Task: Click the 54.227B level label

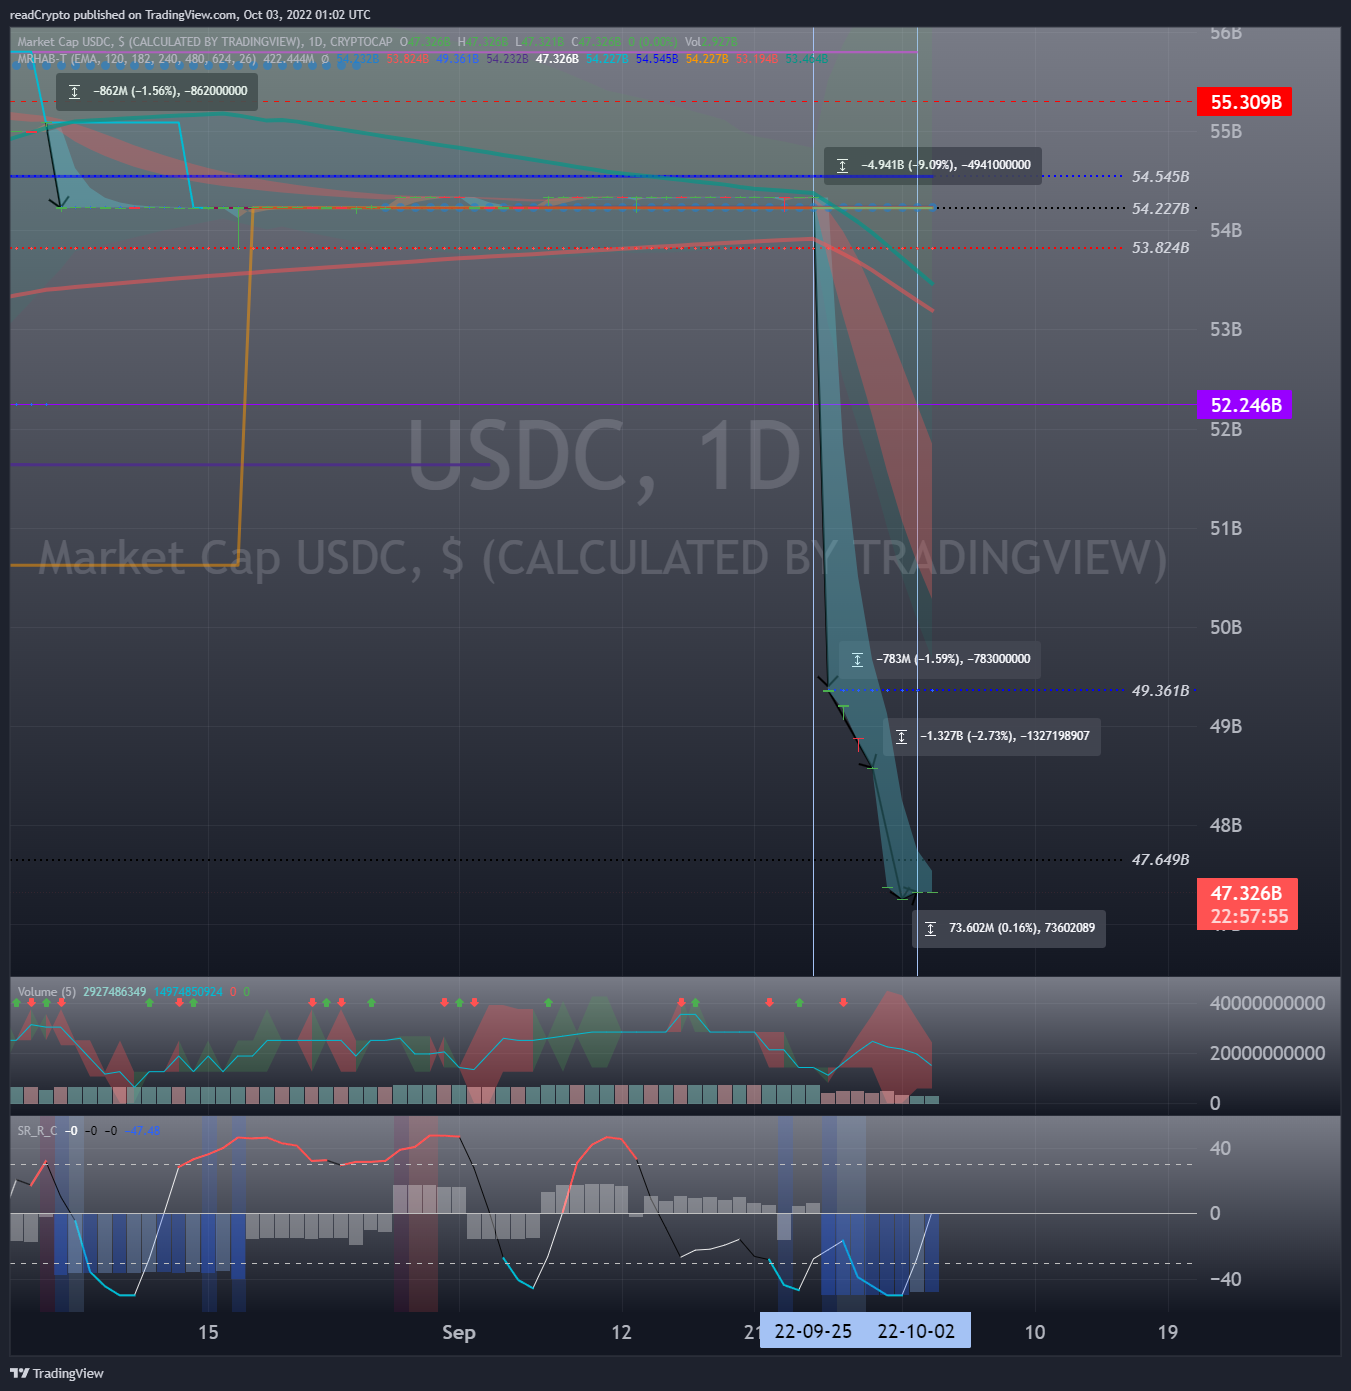Action: pos(1160,209)
